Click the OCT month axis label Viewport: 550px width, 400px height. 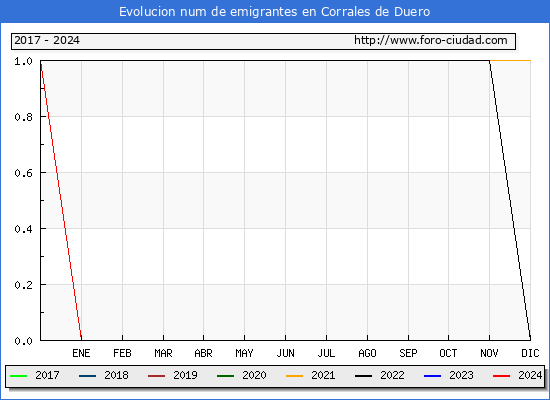[x=448, y=353]
